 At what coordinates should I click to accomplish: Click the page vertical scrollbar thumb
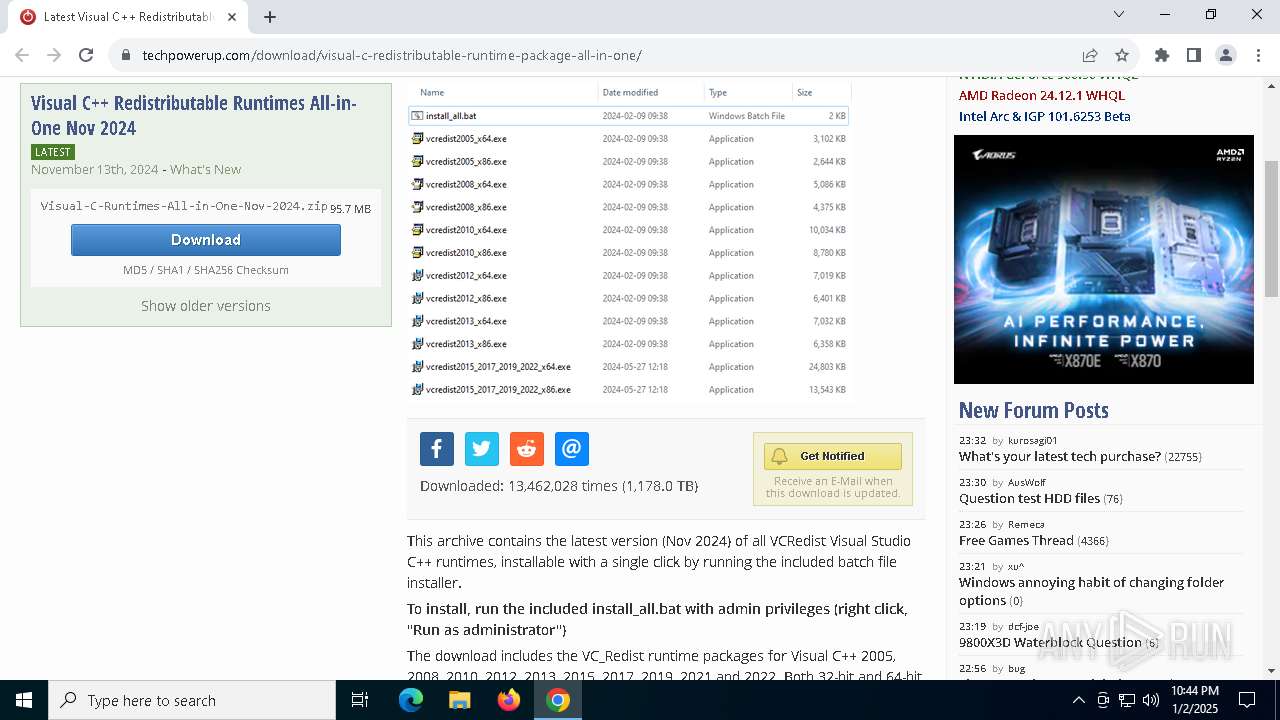(x=1272, y=228)
